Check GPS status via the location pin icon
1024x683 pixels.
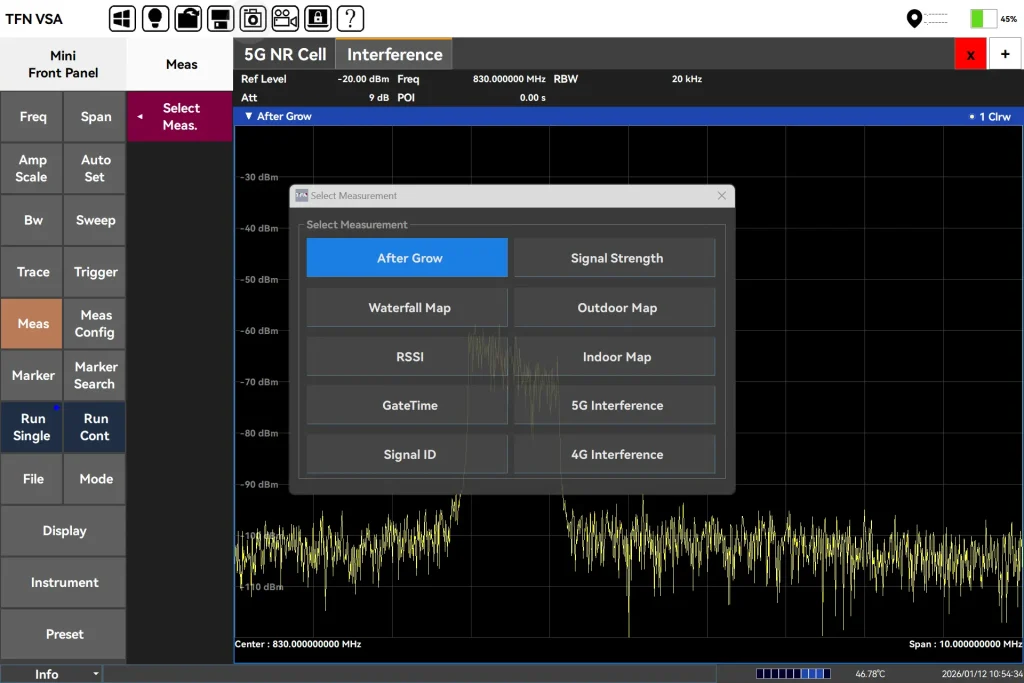(914, 17)
